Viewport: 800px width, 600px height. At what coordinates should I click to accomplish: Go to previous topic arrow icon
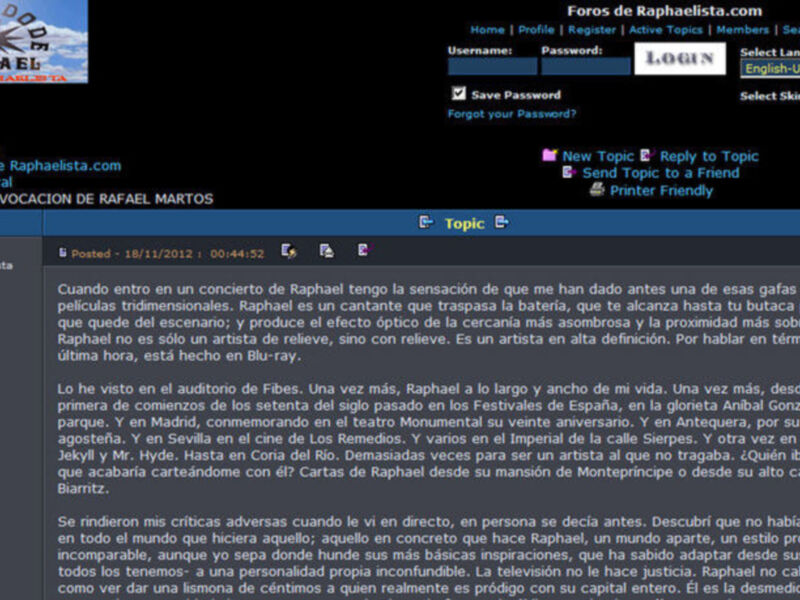(x=426, y=222)
